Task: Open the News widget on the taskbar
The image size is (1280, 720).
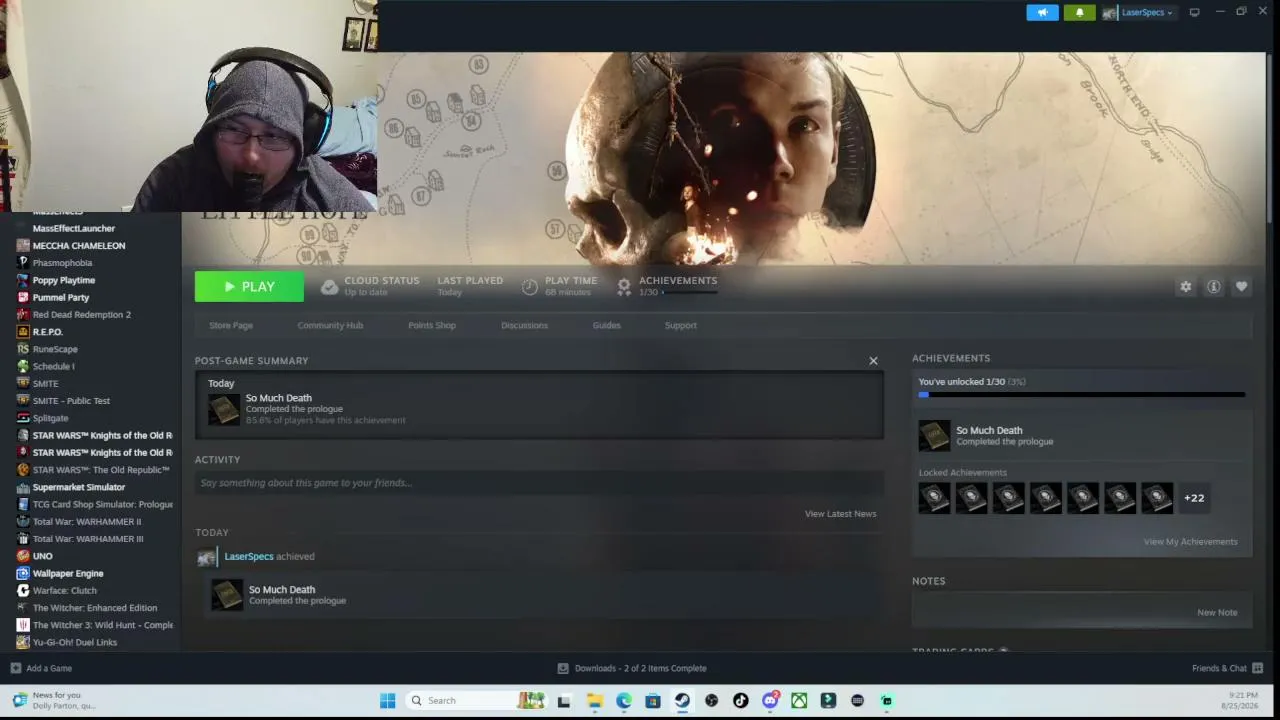Action: [55, 700]
